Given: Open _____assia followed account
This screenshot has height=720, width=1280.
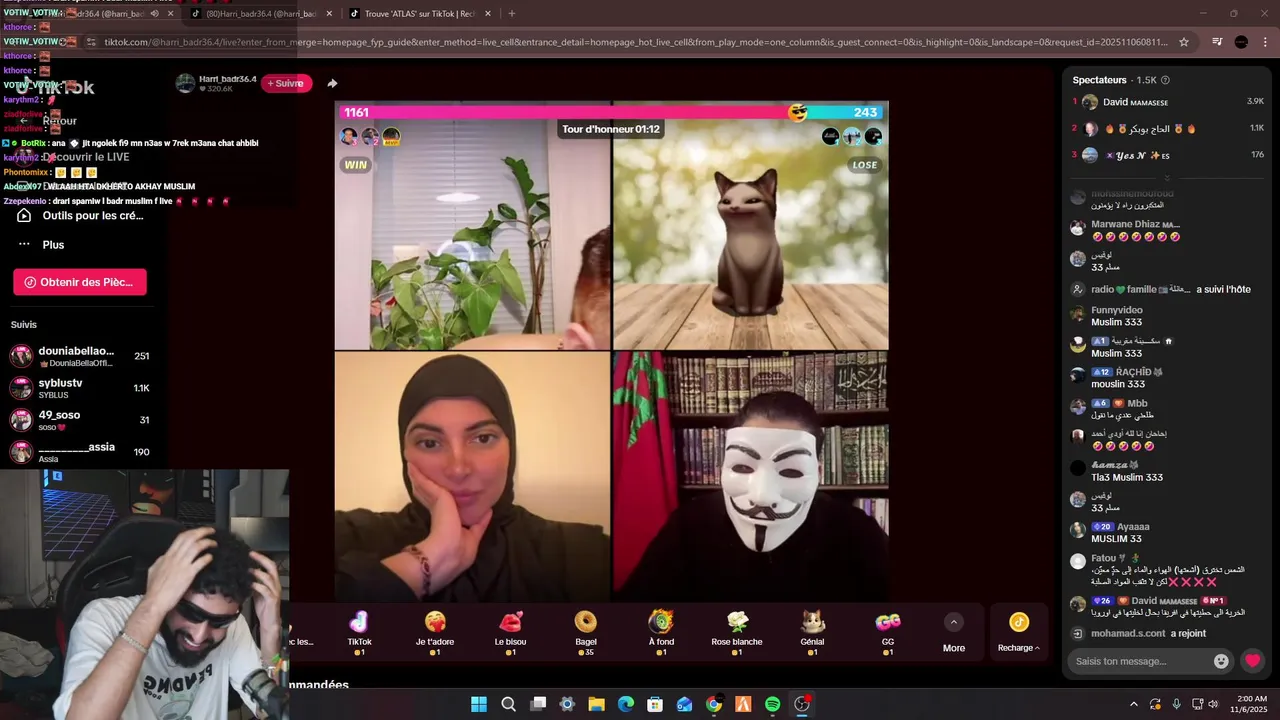Looking at the screenshot, I should tap(80, 452).
